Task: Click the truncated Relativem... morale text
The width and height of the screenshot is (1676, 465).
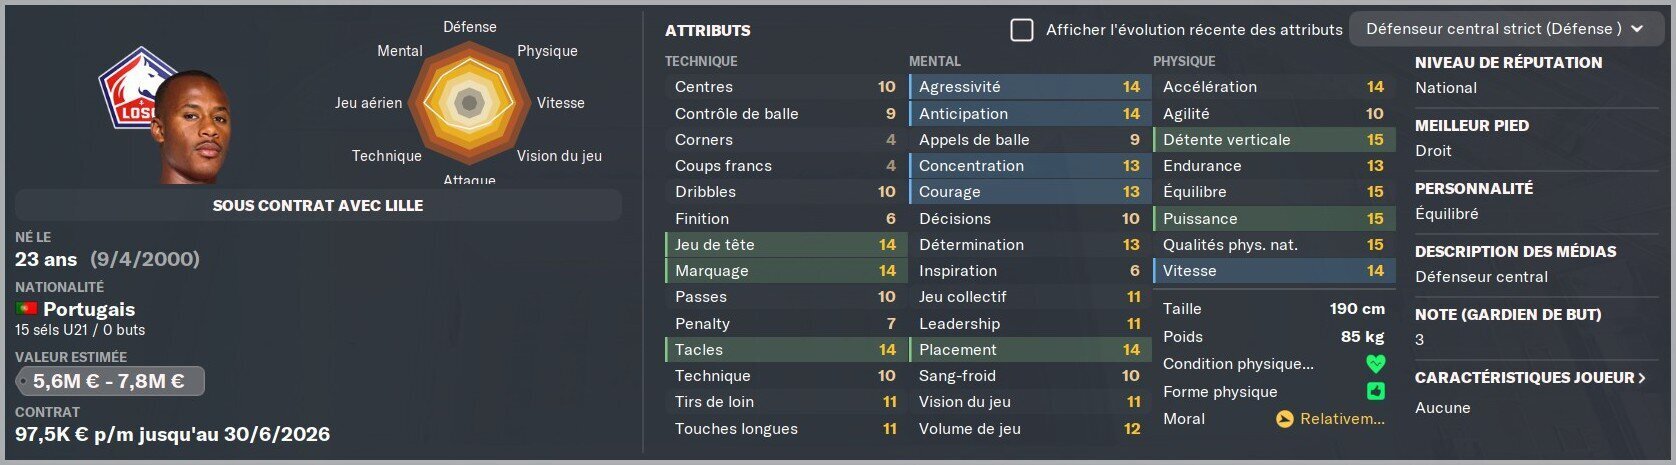Action: coord(1342,419)
